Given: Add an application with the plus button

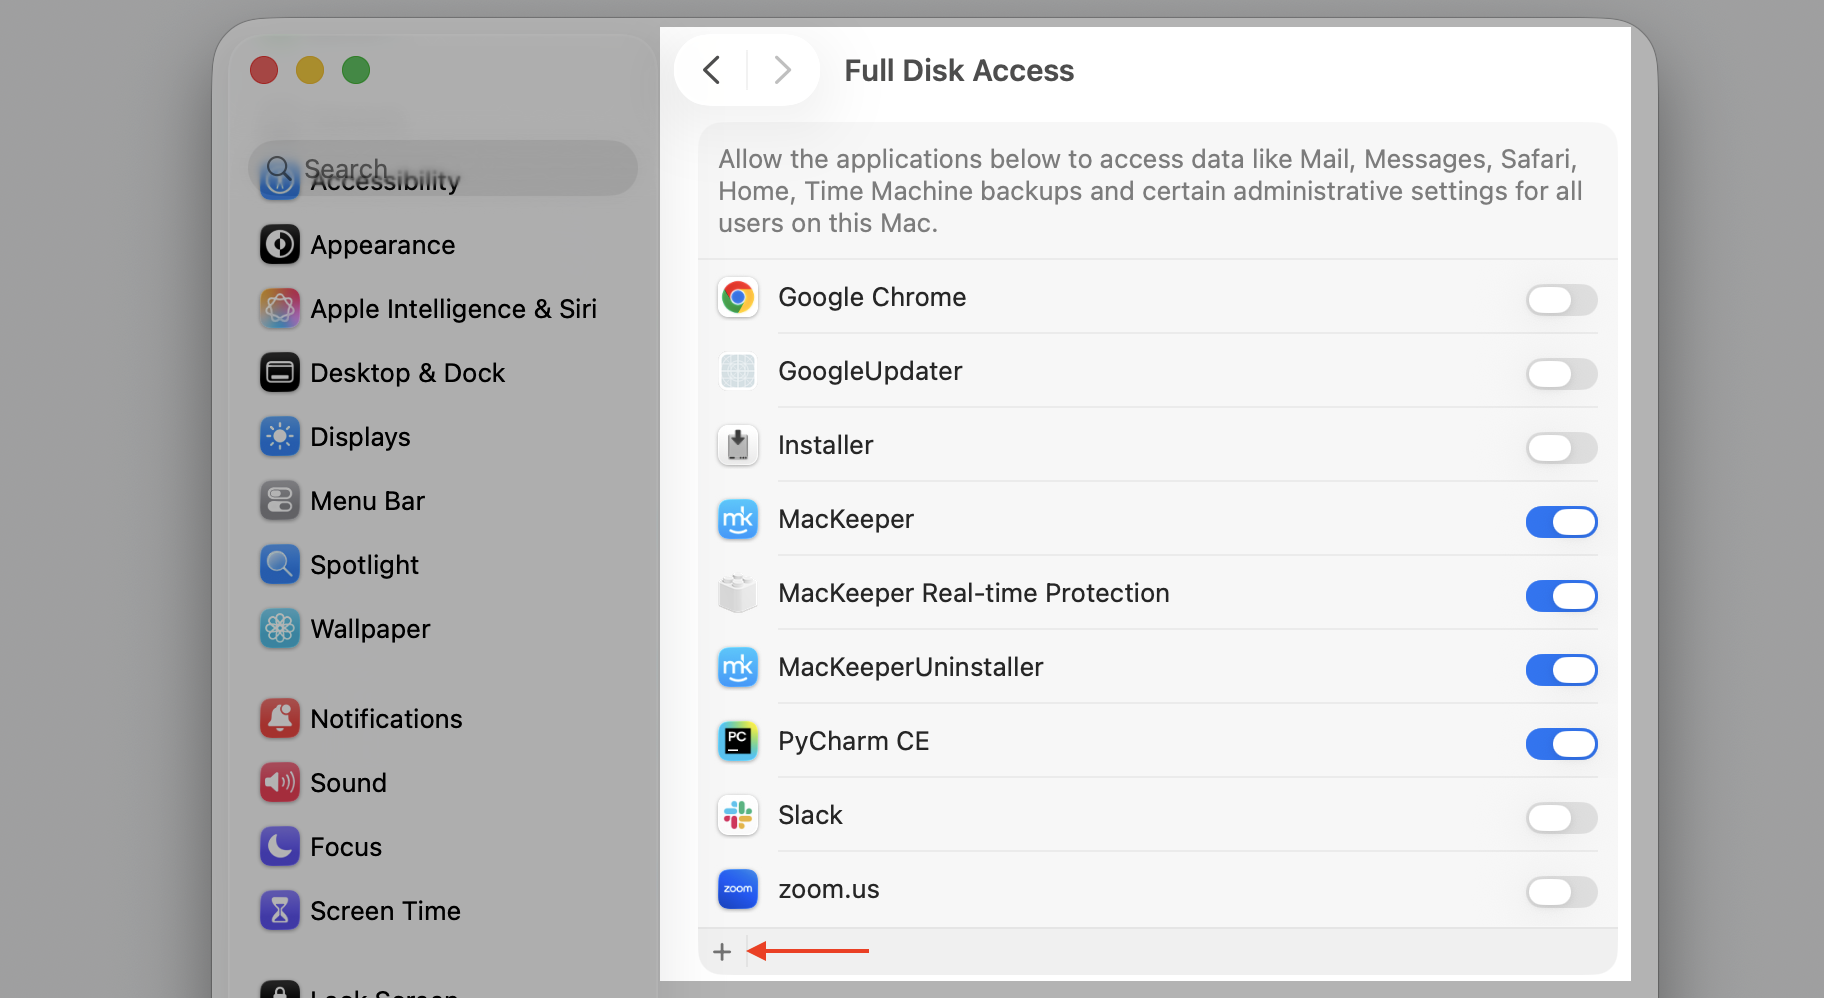Looking at the screenshot, I should pyautogui.click(x=722, y=952).
